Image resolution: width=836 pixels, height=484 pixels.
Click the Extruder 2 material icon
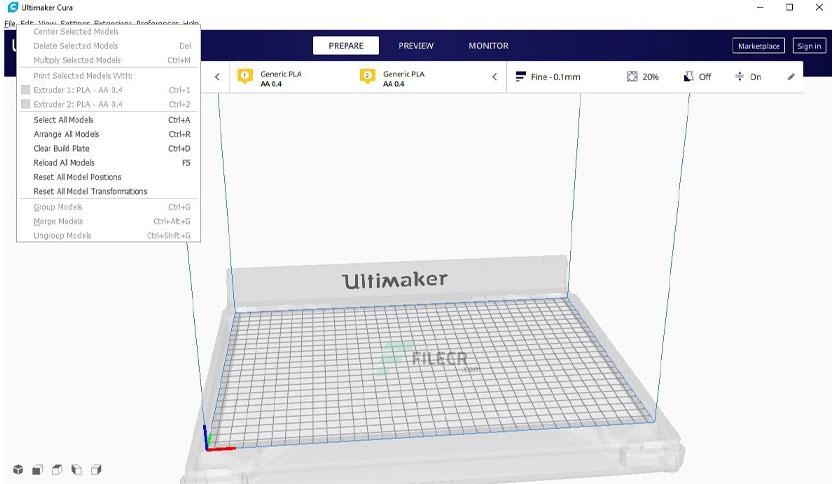point(367,76)
